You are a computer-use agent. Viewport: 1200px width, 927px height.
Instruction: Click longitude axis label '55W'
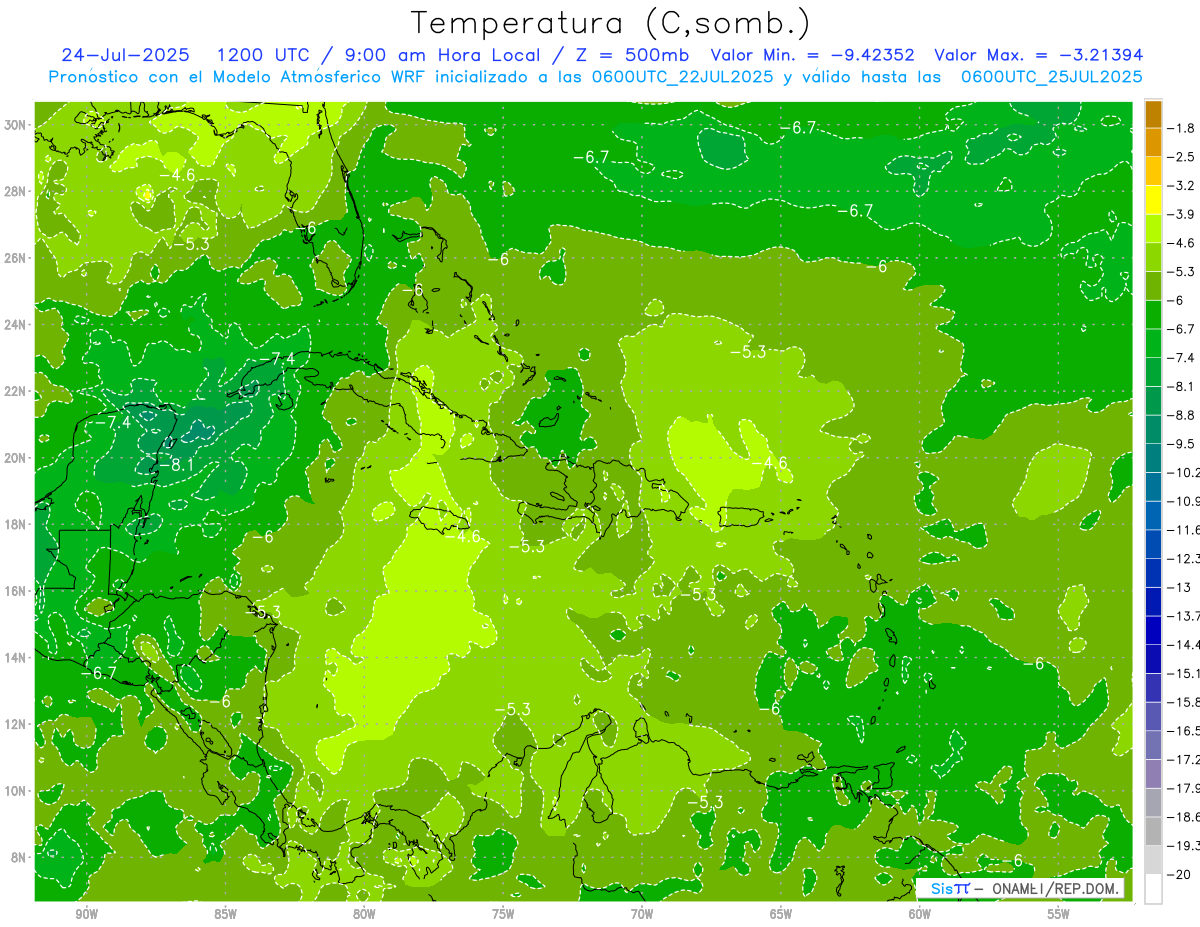point(1058,915)
